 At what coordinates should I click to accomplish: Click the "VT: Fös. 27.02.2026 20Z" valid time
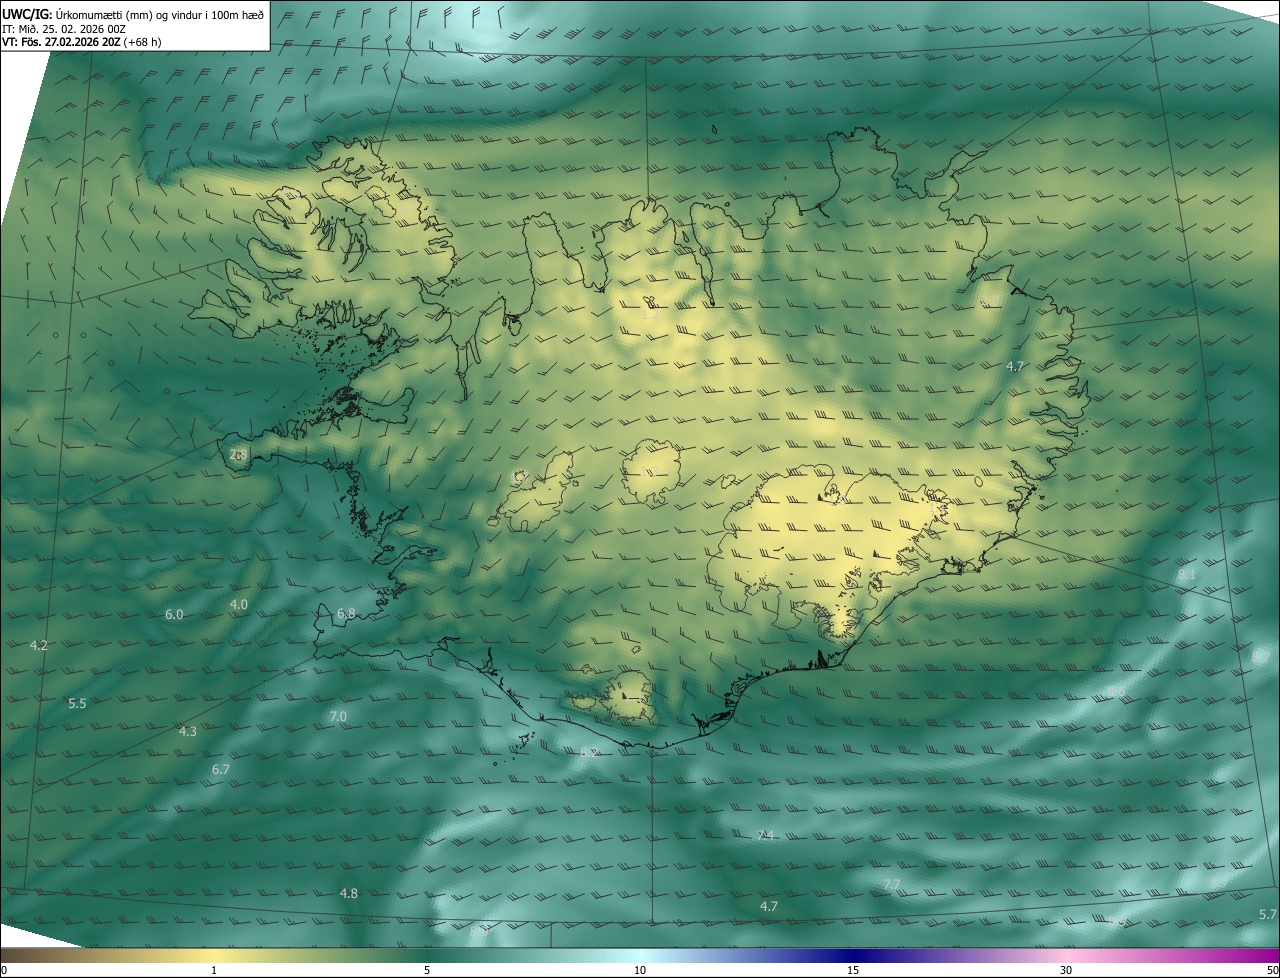pyautogui.click(x=62, y=42)
